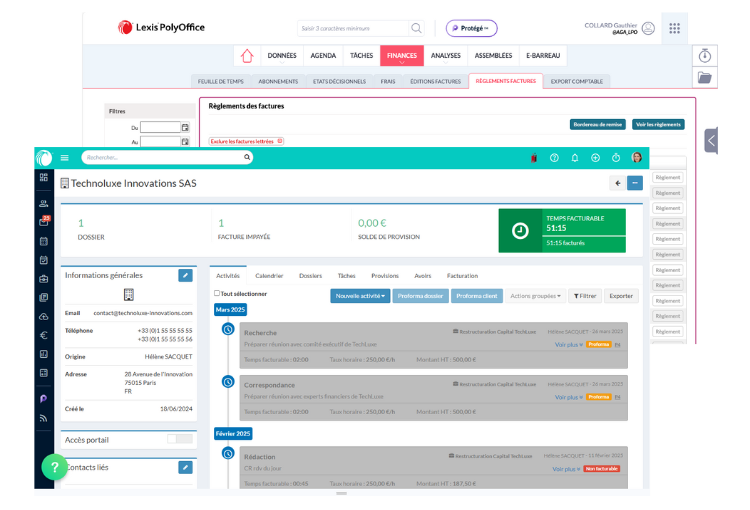Click the home icon in Lexis PolyOffice menu
This screenshot has width=750, height=510.
pos(246,56)
